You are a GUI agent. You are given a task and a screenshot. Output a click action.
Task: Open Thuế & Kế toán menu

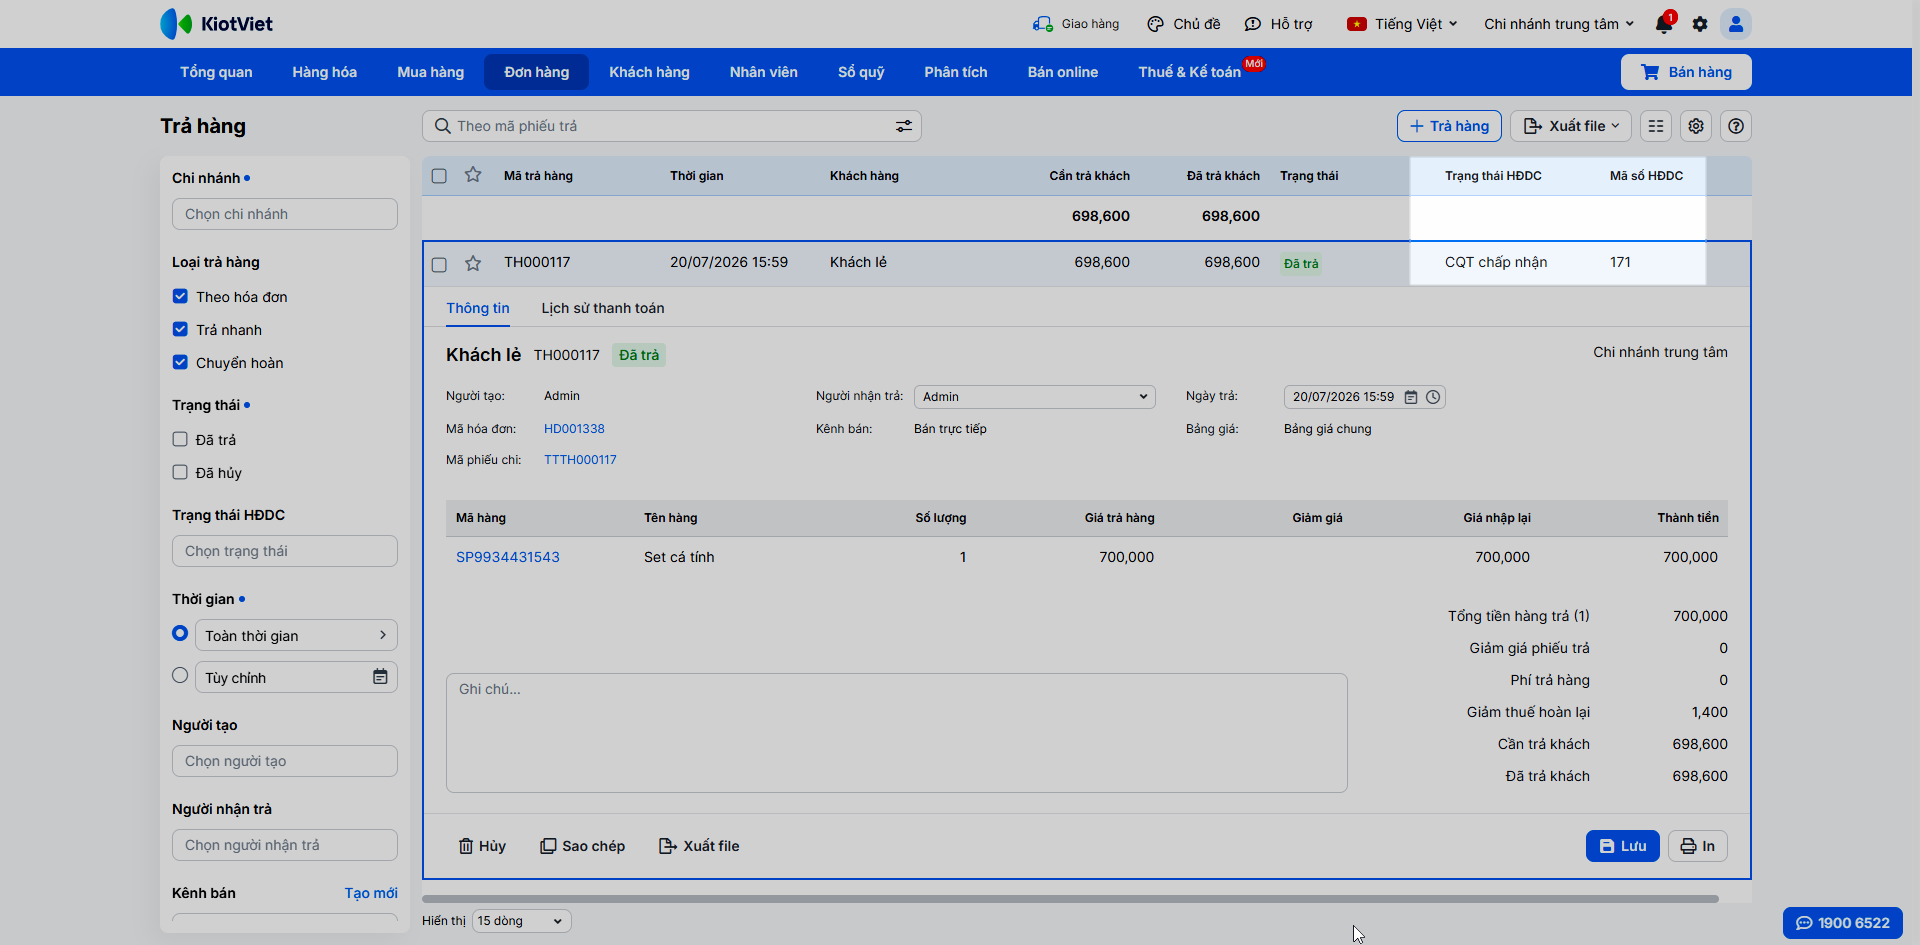pyautogui.click(x=1190, y=72)
